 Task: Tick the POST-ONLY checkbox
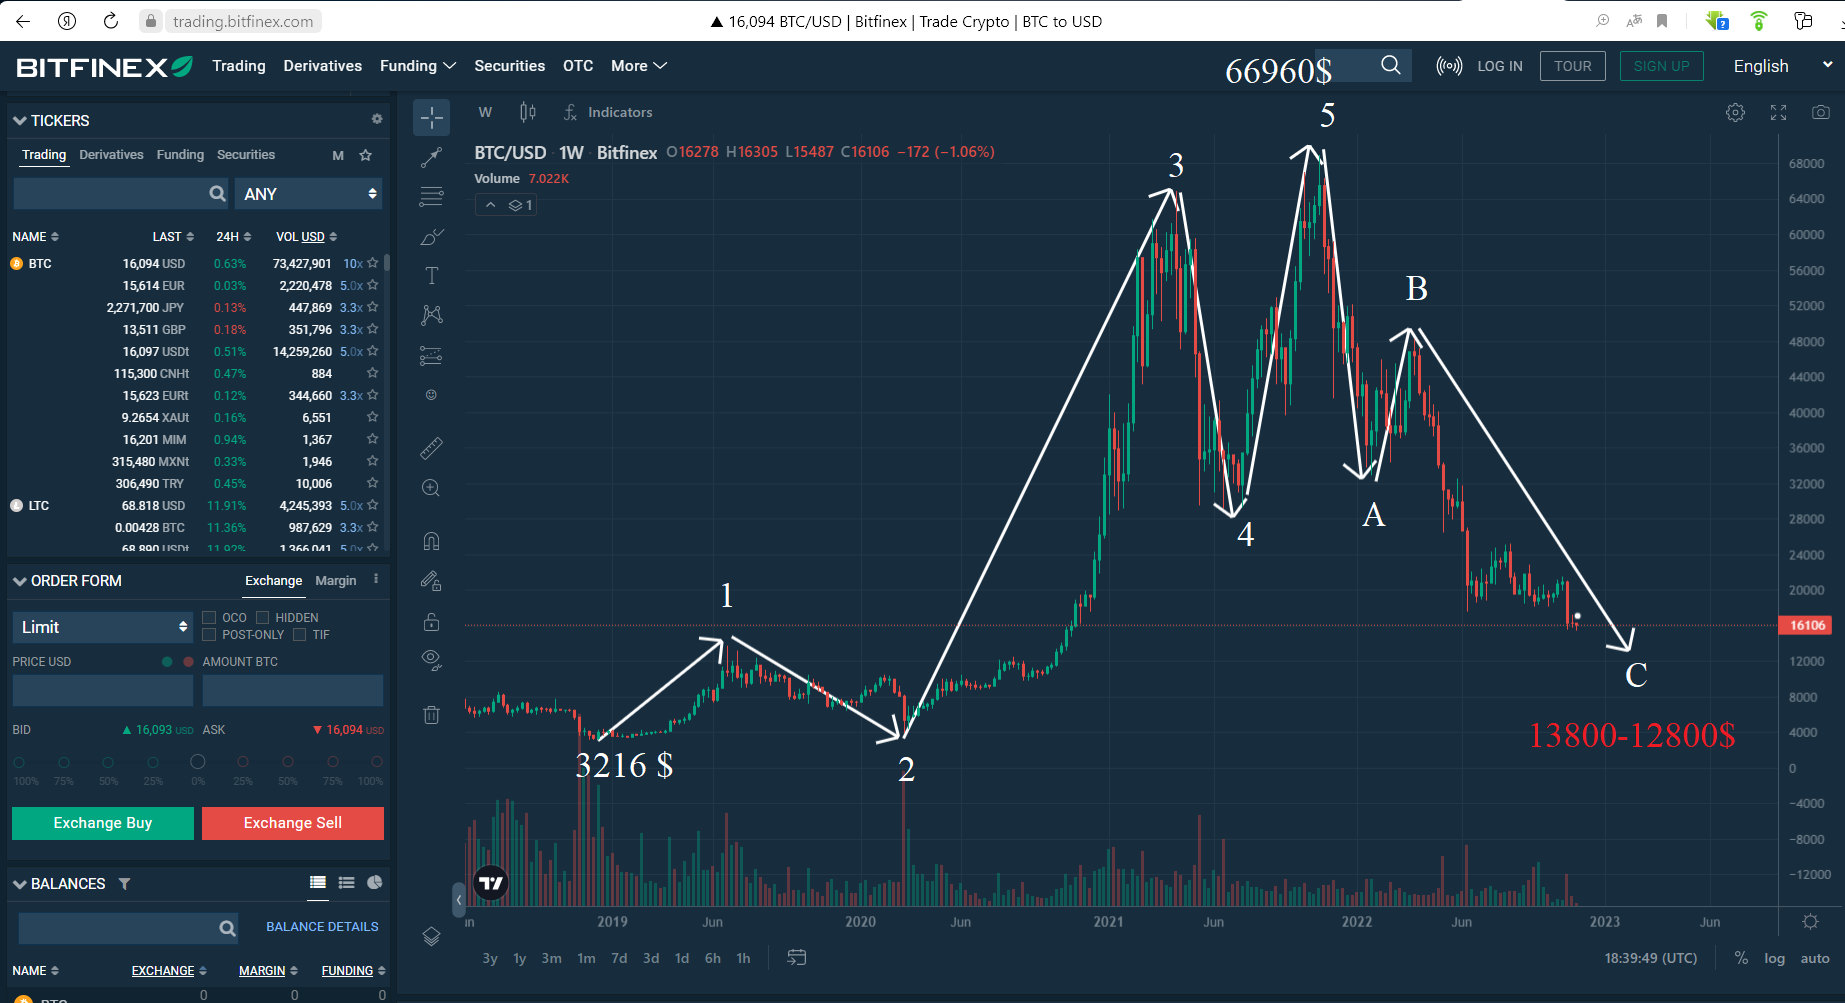coord(210,635)
